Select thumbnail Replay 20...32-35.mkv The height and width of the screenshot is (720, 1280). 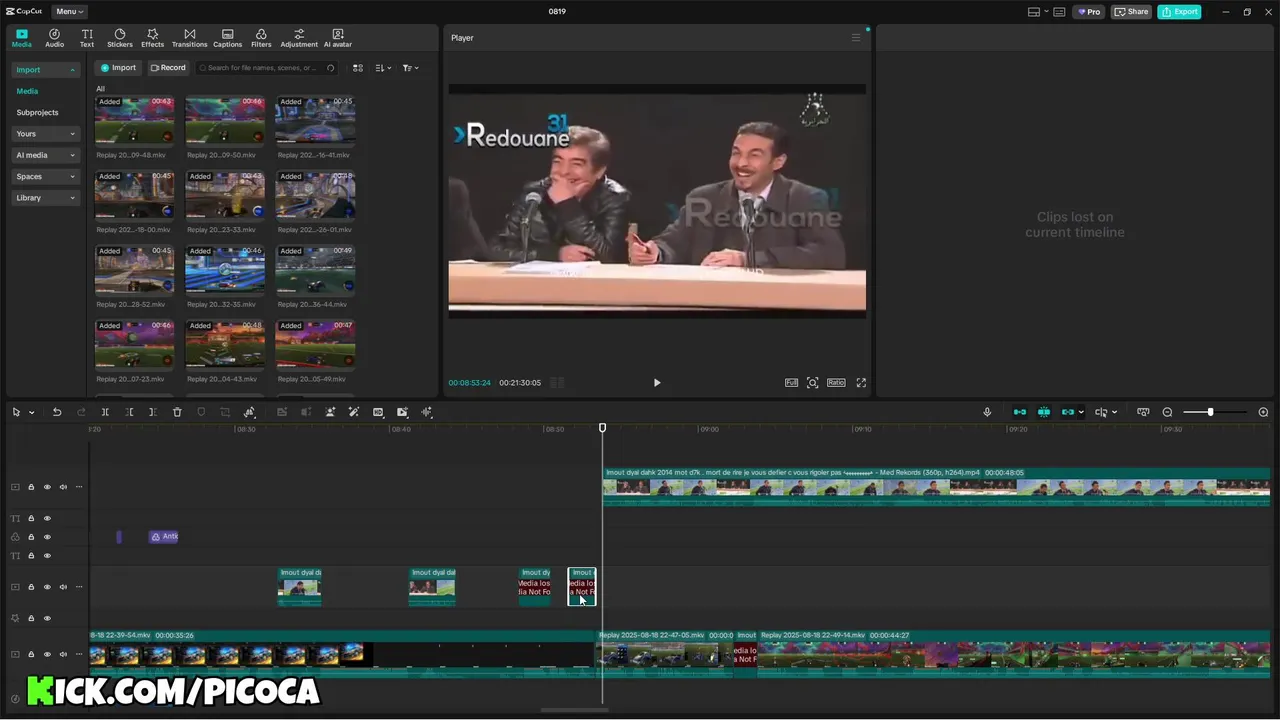tap(225, 271)
